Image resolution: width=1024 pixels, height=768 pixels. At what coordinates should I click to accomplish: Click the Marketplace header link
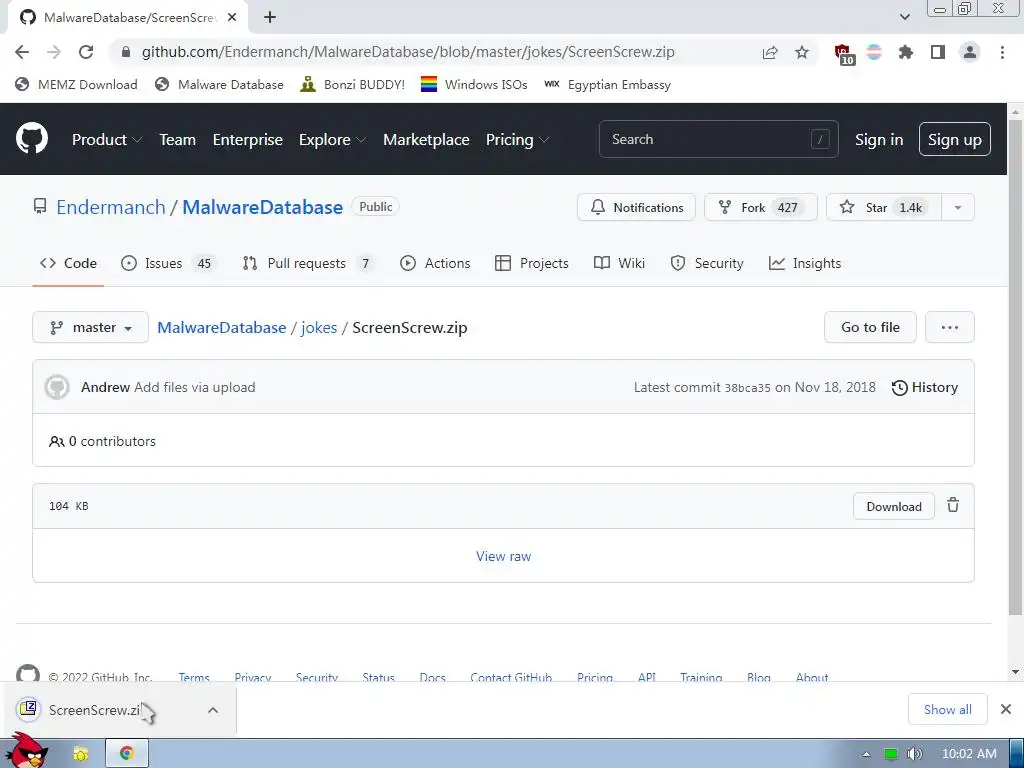click(x=426, y=139)
